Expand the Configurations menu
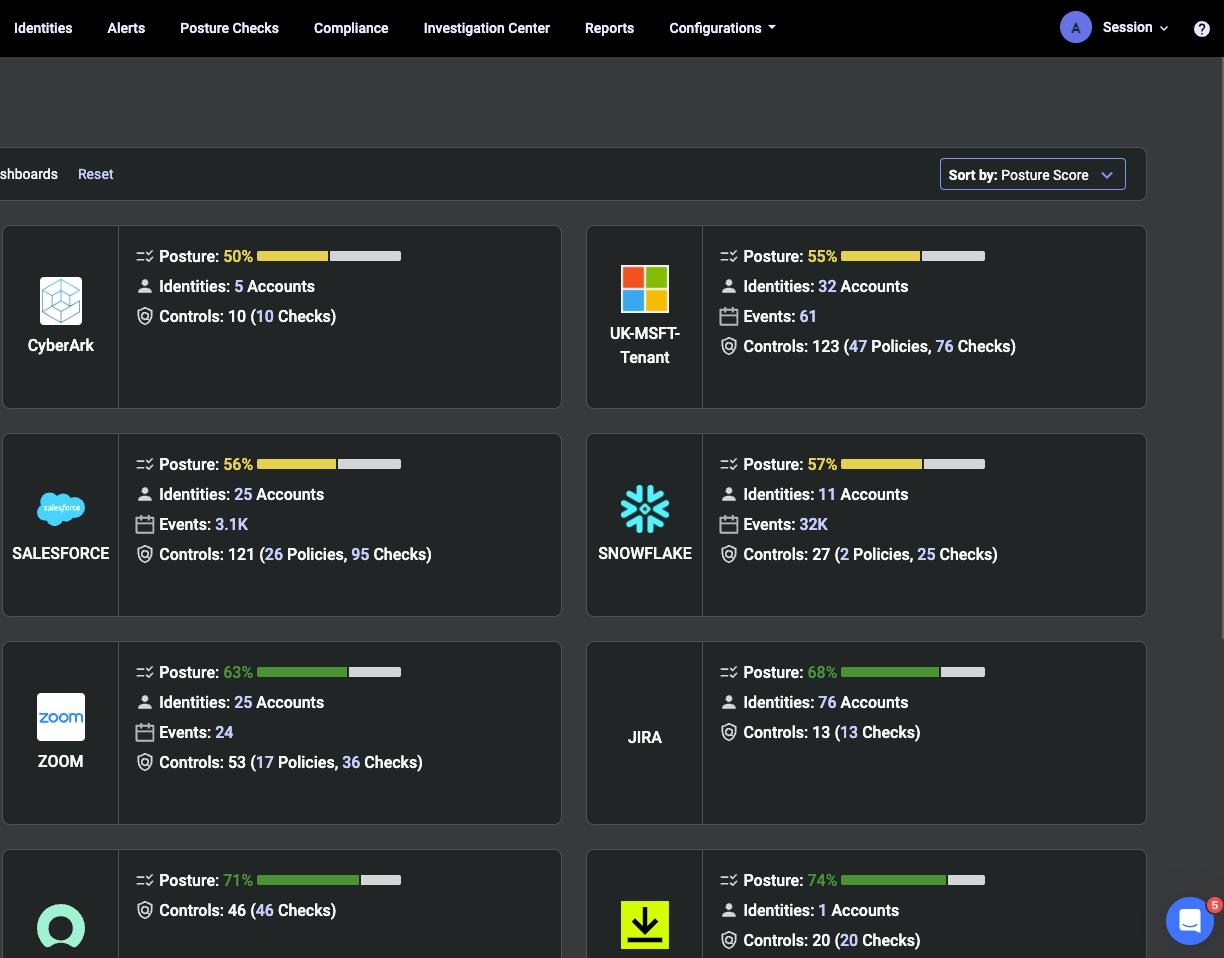This screenshot has height=958, width=1224. pos(722,28)
